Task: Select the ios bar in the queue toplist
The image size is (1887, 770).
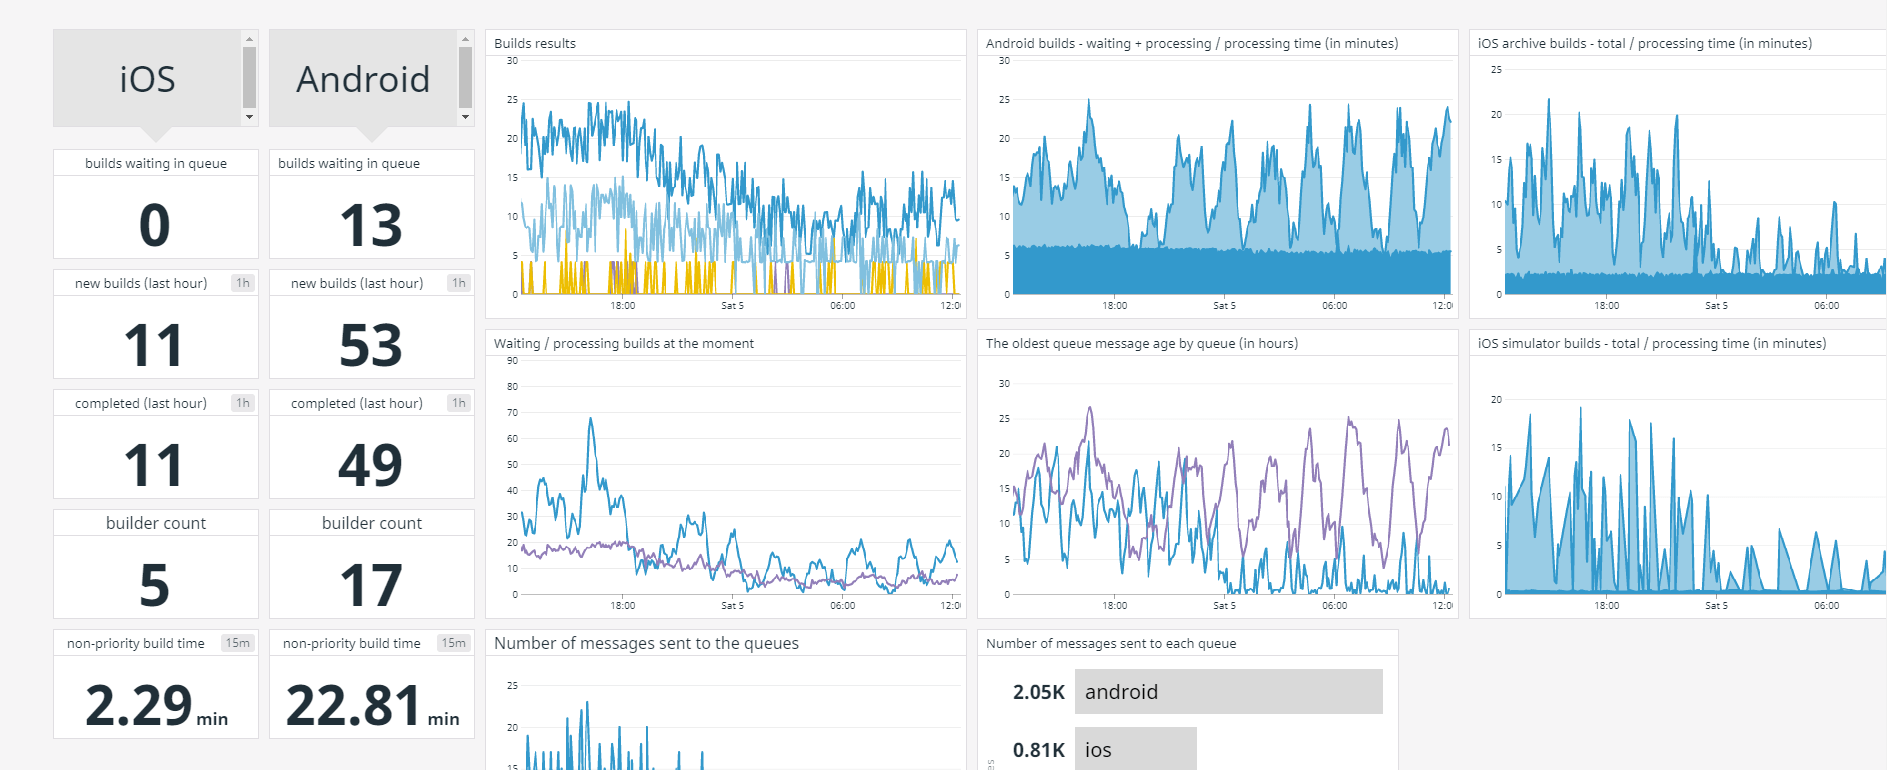Action: coord(1135,749)
